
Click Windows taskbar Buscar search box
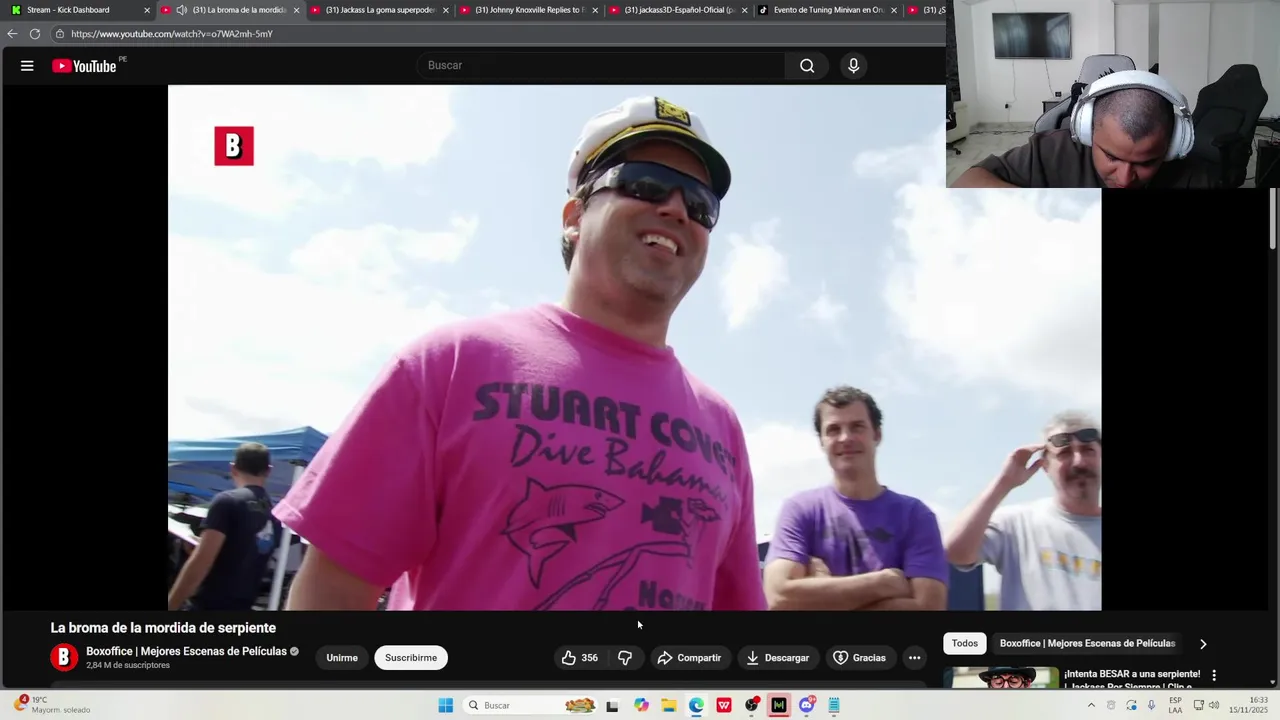pyautogui.click(x=531, y=706)
